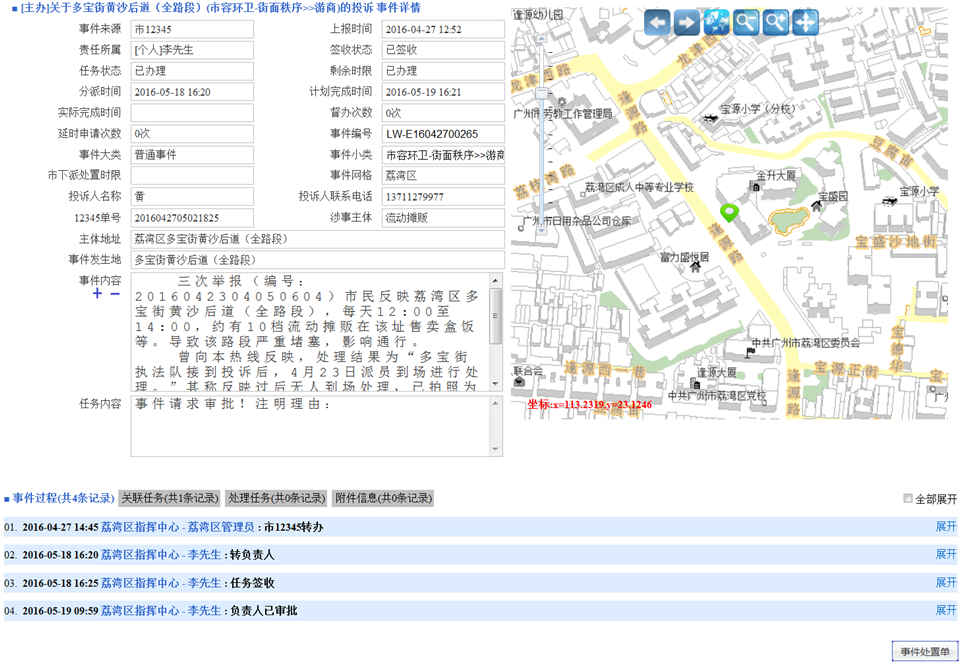Click the minus icon under 事件内容
This screenshot has height=669, width=965.
click(115, 294)
